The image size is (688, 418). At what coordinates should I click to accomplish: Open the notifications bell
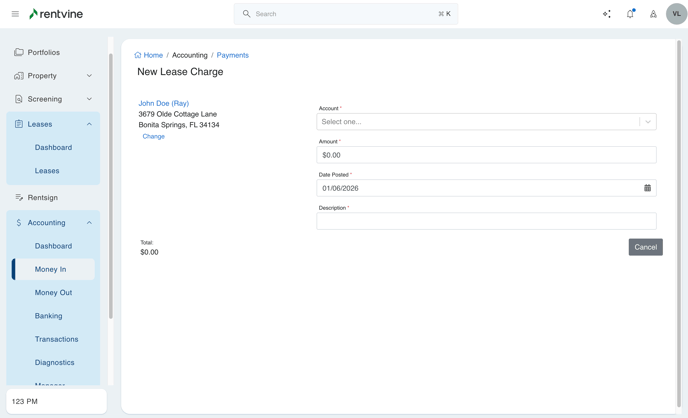point(630,14)
